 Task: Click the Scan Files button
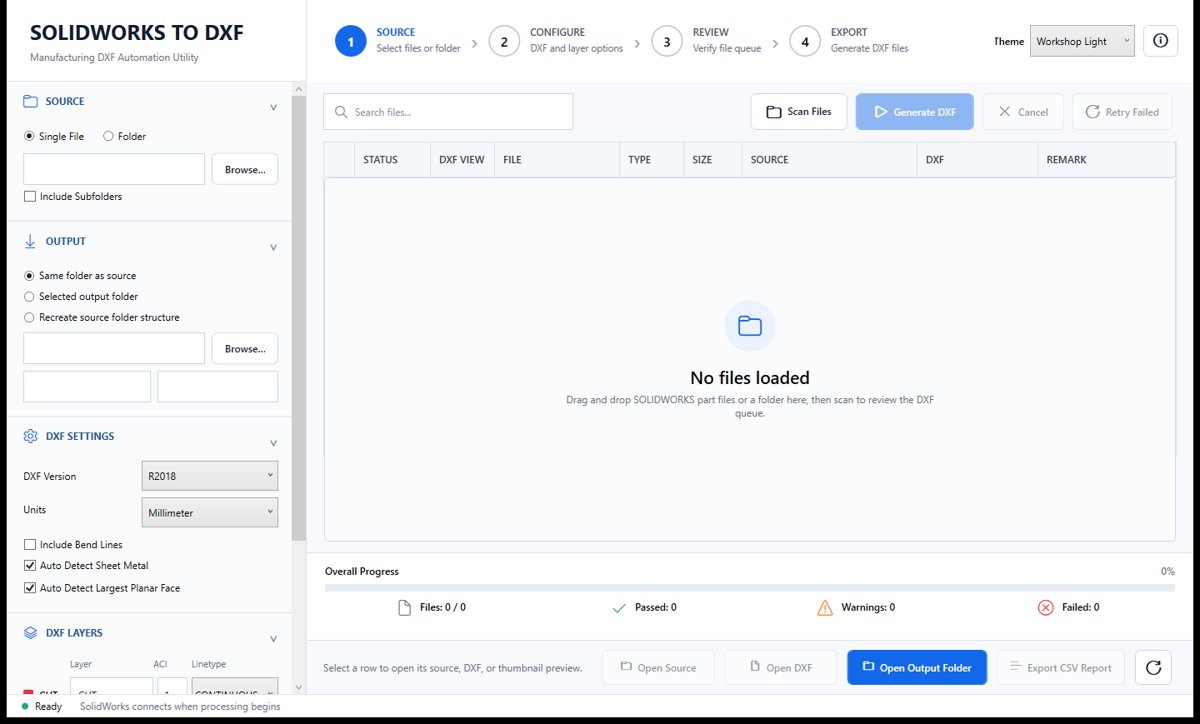799,112
